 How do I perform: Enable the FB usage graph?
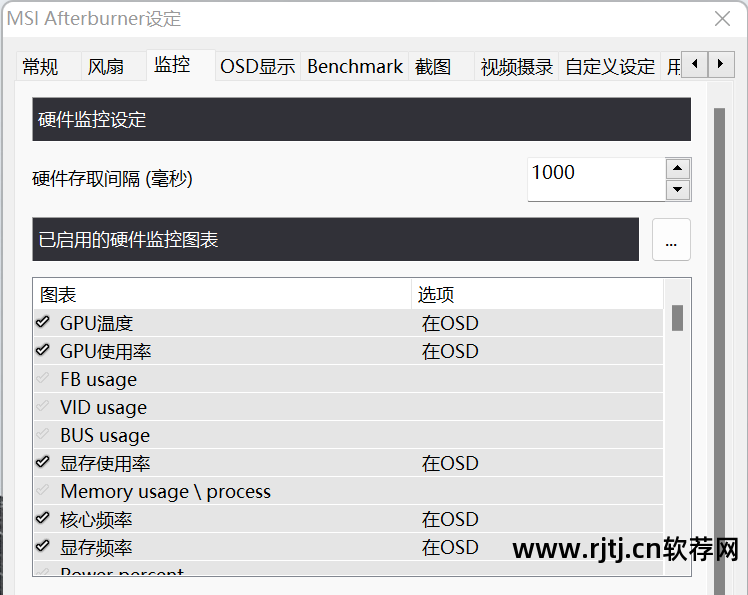pyautogui.click(x=43, y=379)
